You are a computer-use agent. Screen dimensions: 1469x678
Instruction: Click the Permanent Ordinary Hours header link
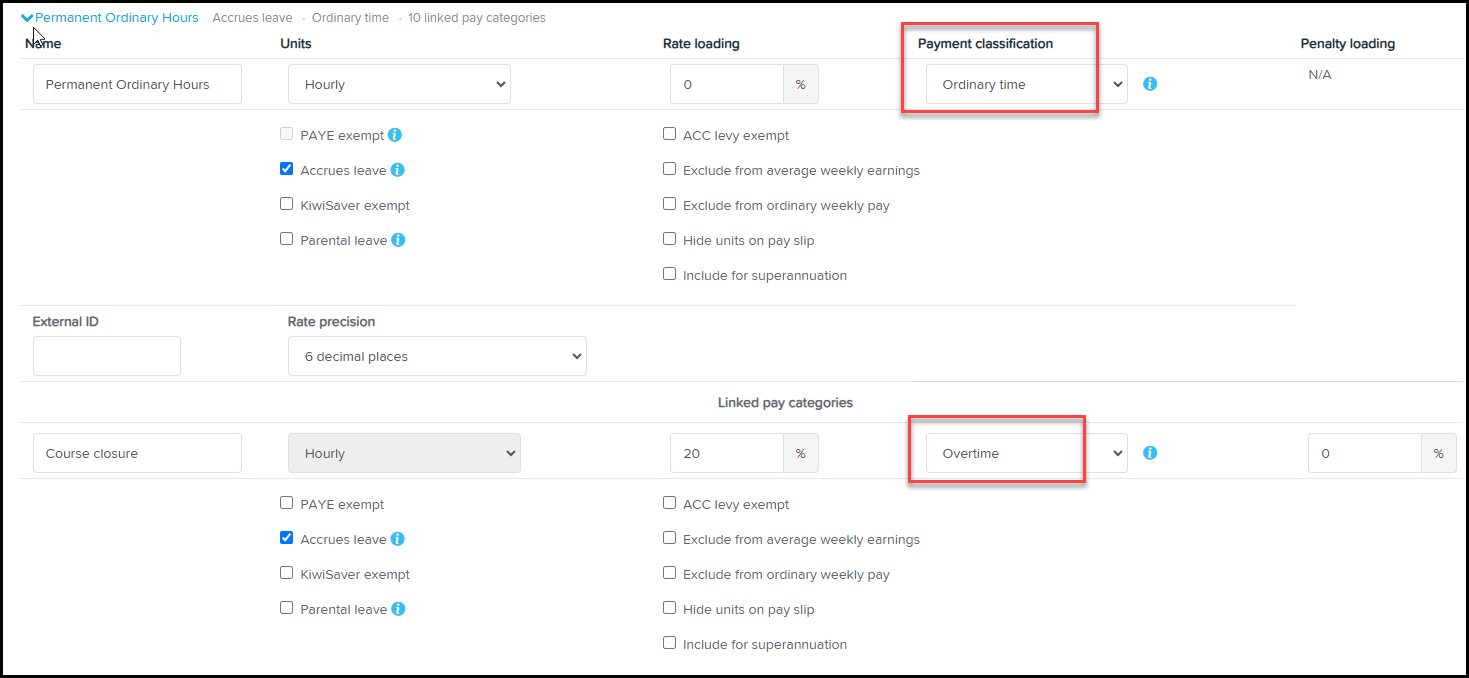tap(116, 18)
